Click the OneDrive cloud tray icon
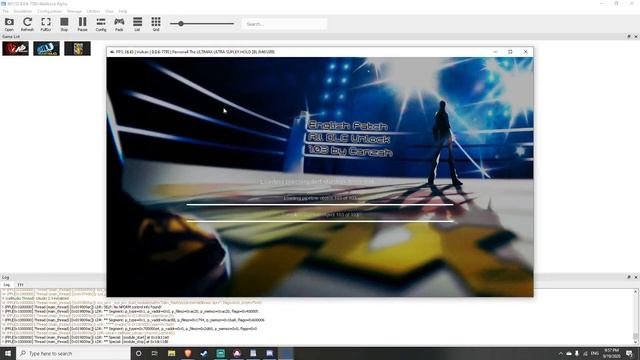 [569, 353]
